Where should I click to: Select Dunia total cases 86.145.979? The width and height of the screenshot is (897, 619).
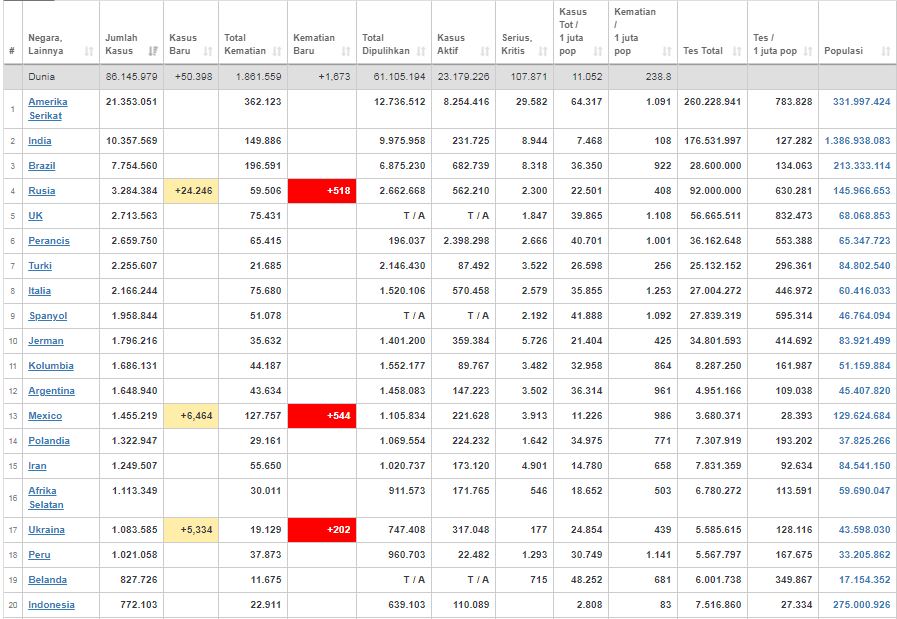click(132, 77)
